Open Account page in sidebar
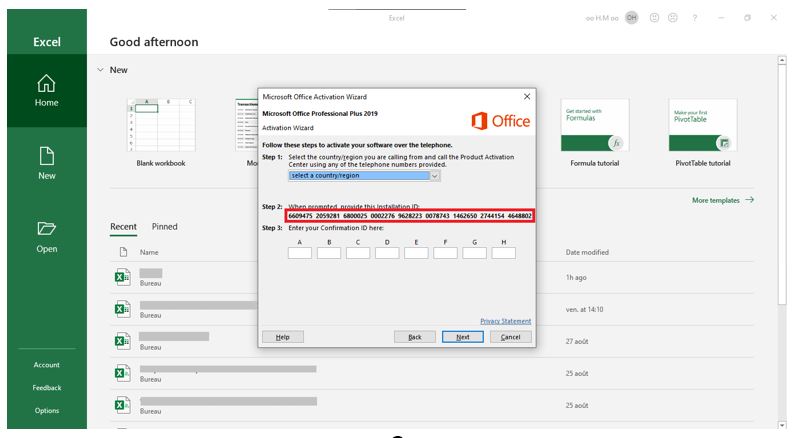Viewport: 796px width, 438px height. (47, 365)
